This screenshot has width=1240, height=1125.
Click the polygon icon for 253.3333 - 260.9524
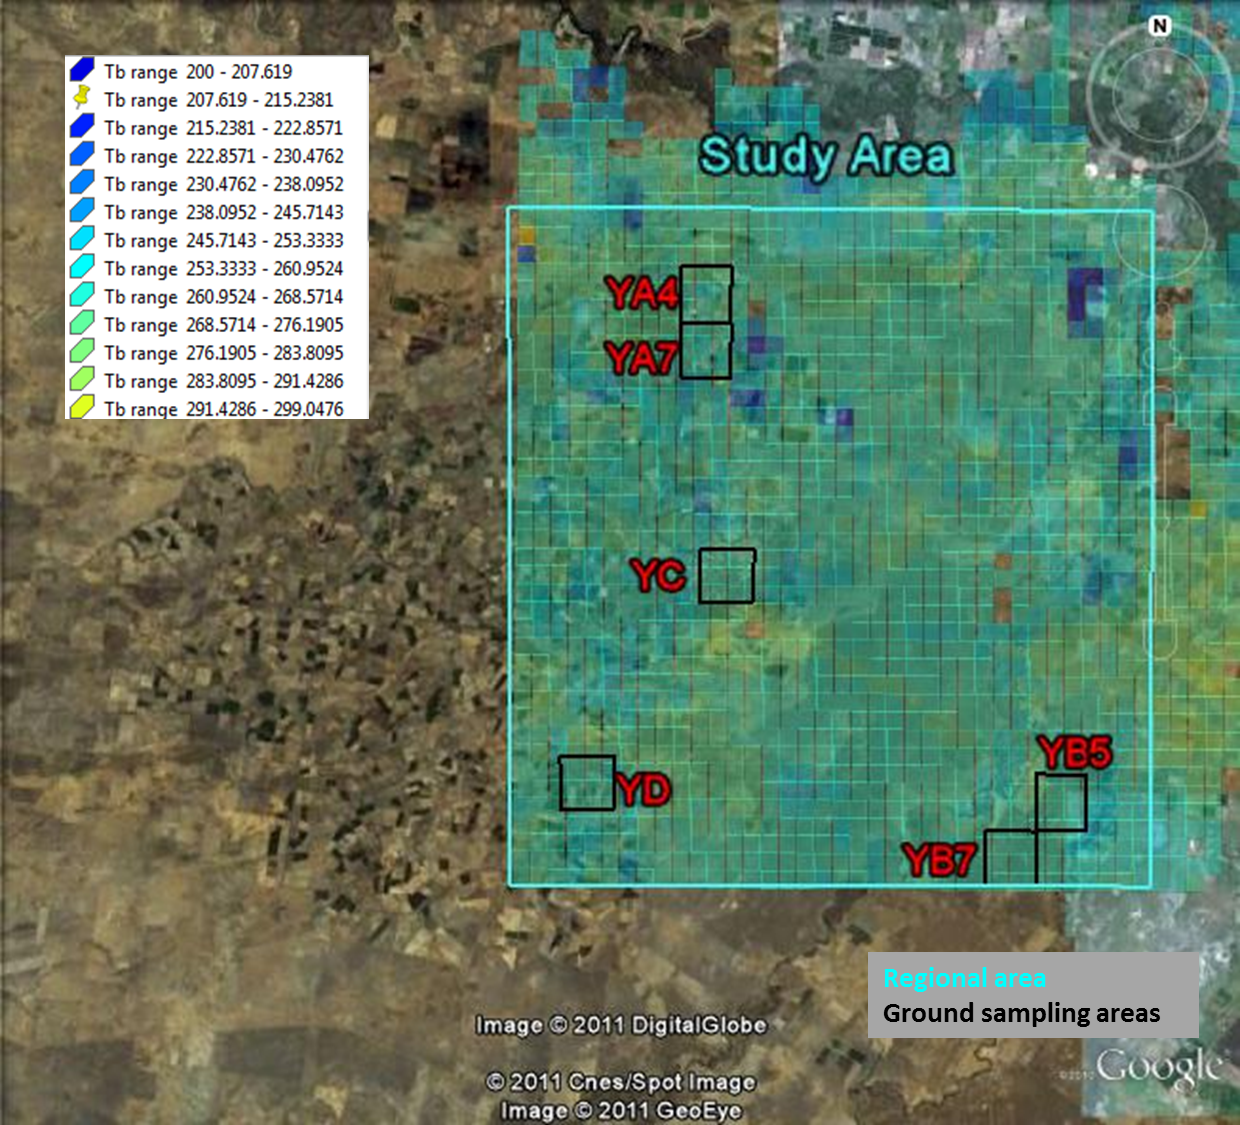tap(82, 268)
